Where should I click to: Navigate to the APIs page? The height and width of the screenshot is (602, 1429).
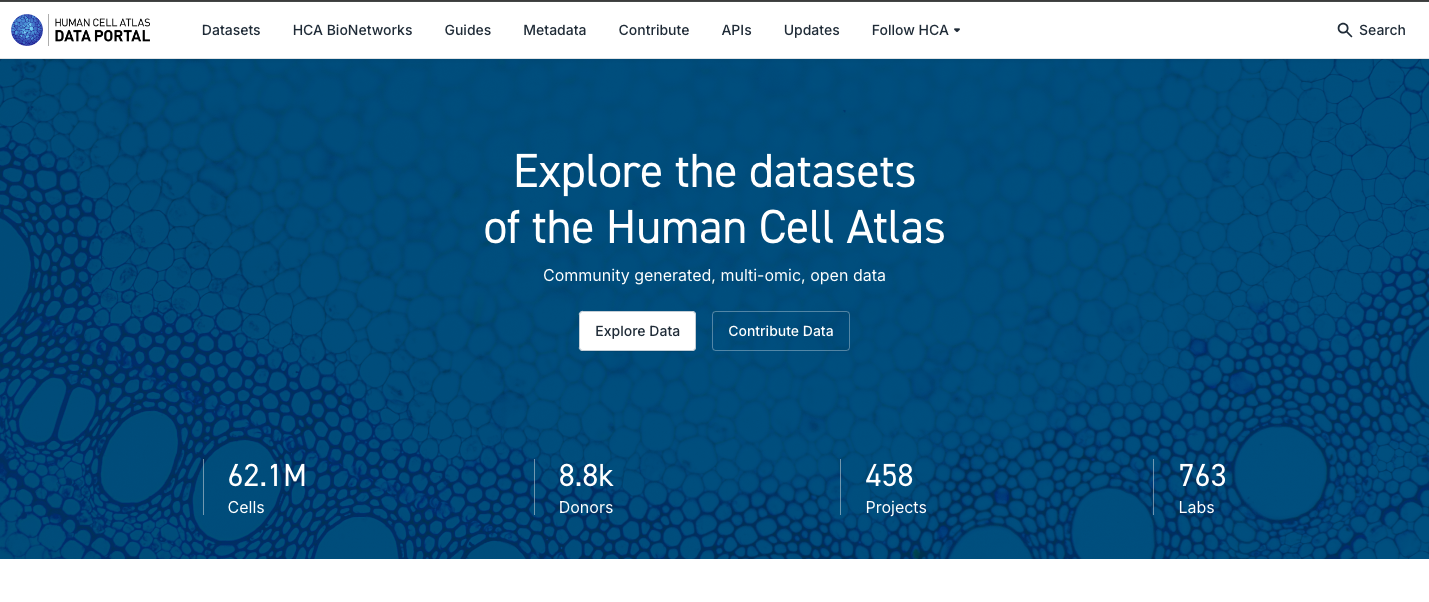click(736, 30)
